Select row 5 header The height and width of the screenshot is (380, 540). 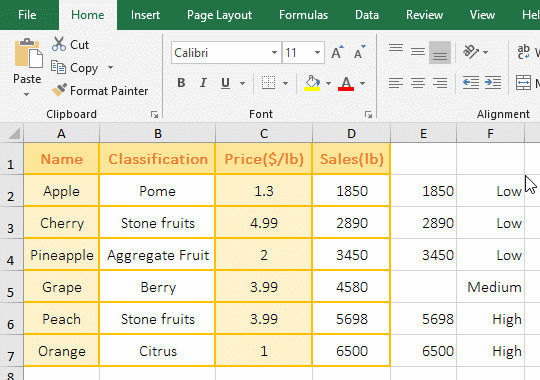11,287
